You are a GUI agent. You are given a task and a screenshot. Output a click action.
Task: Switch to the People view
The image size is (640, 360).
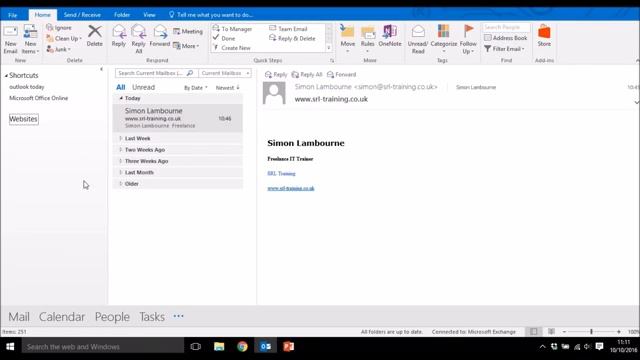click(x=112, y=317)
